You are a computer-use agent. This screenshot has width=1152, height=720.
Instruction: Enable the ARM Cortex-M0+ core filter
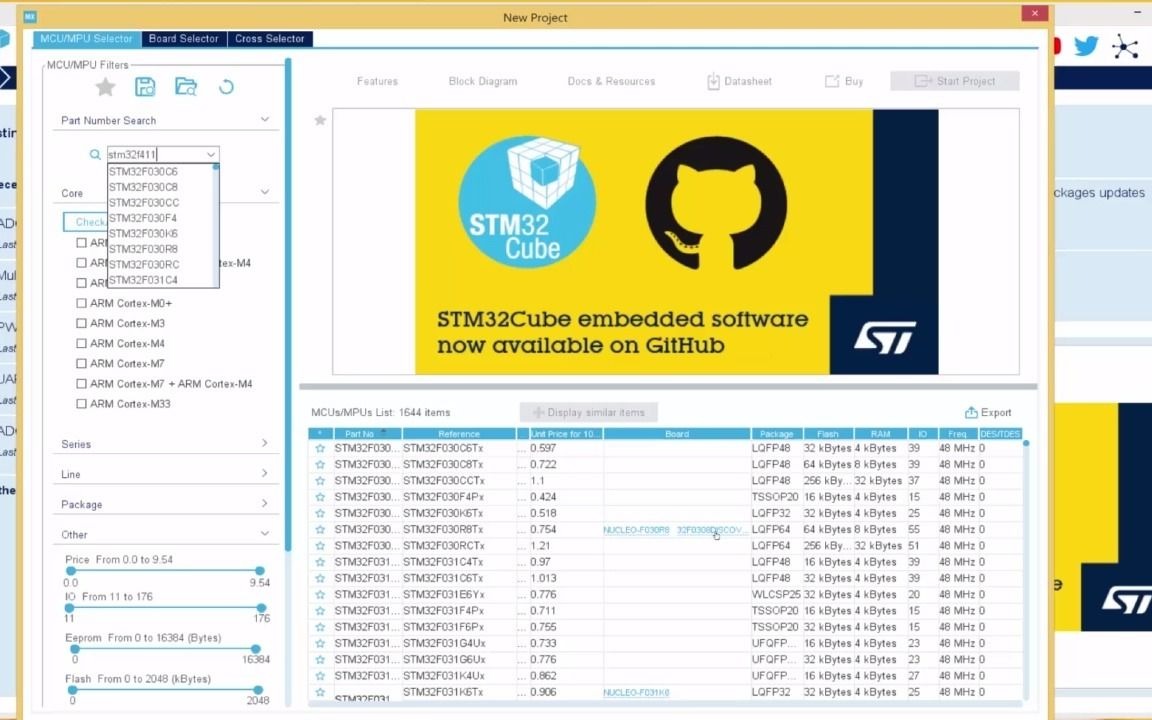pos(81,303)
